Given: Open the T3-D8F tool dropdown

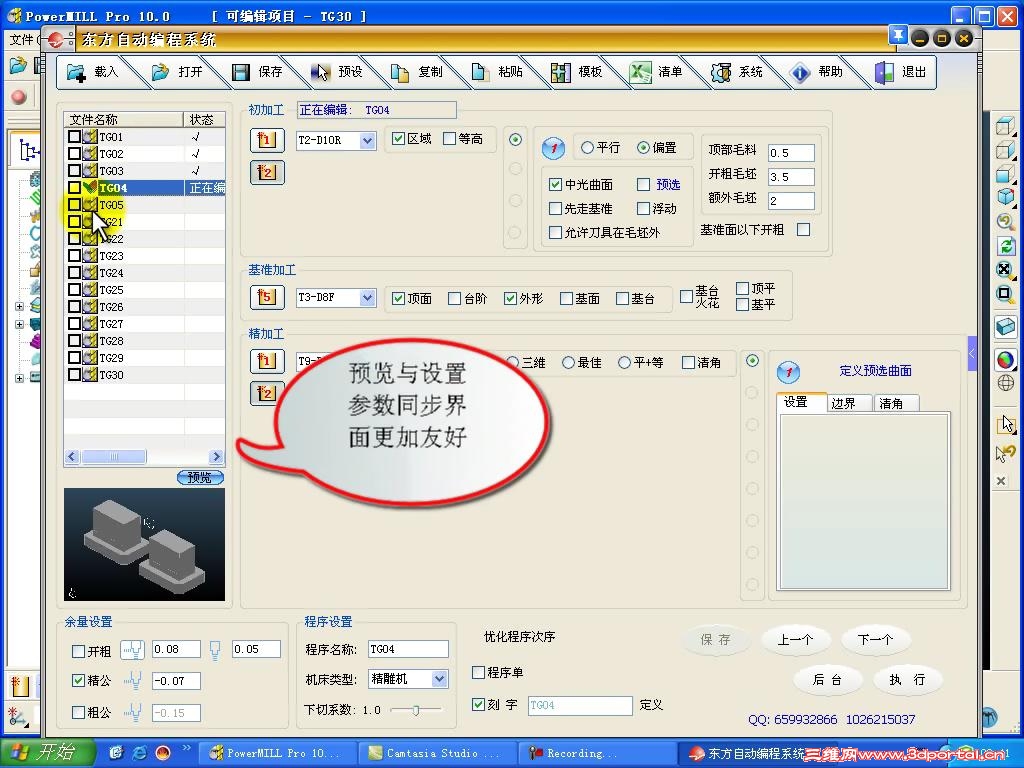Looking at the screenshot, I should click(368, 298).
